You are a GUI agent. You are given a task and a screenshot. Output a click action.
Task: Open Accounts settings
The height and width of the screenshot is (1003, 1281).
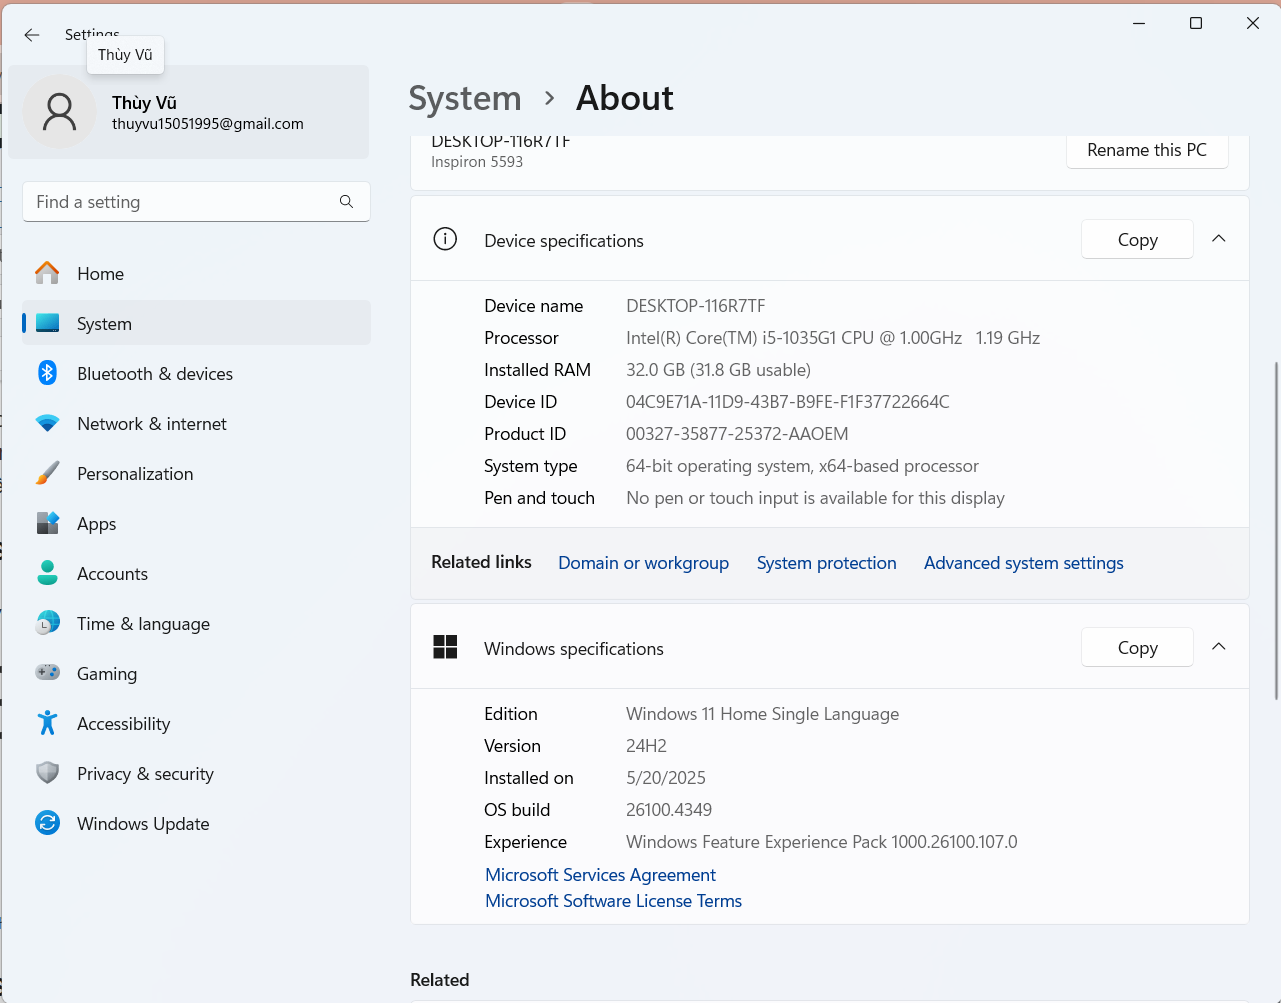112,573
